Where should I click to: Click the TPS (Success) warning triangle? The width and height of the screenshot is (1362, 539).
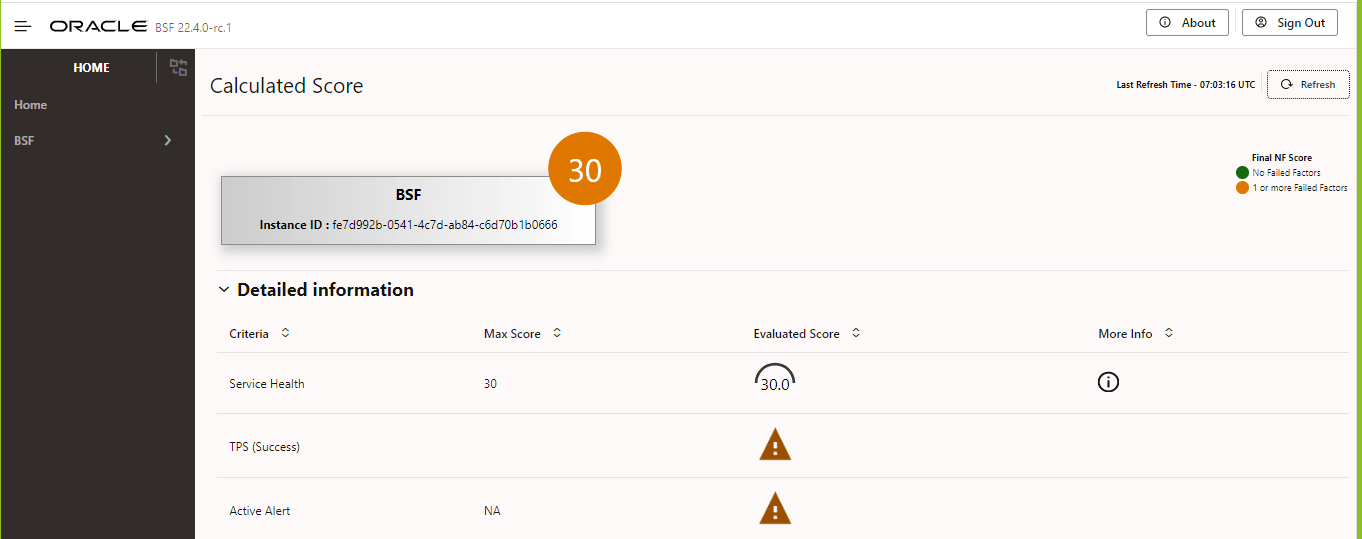point(775,445)
